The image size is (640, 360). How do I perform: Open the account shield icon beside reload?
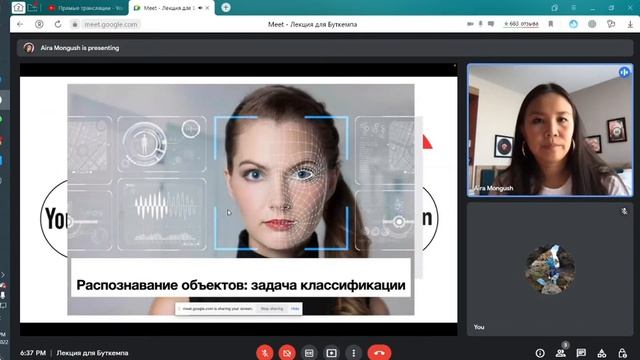pyautogui.click(x=39, y=24)
